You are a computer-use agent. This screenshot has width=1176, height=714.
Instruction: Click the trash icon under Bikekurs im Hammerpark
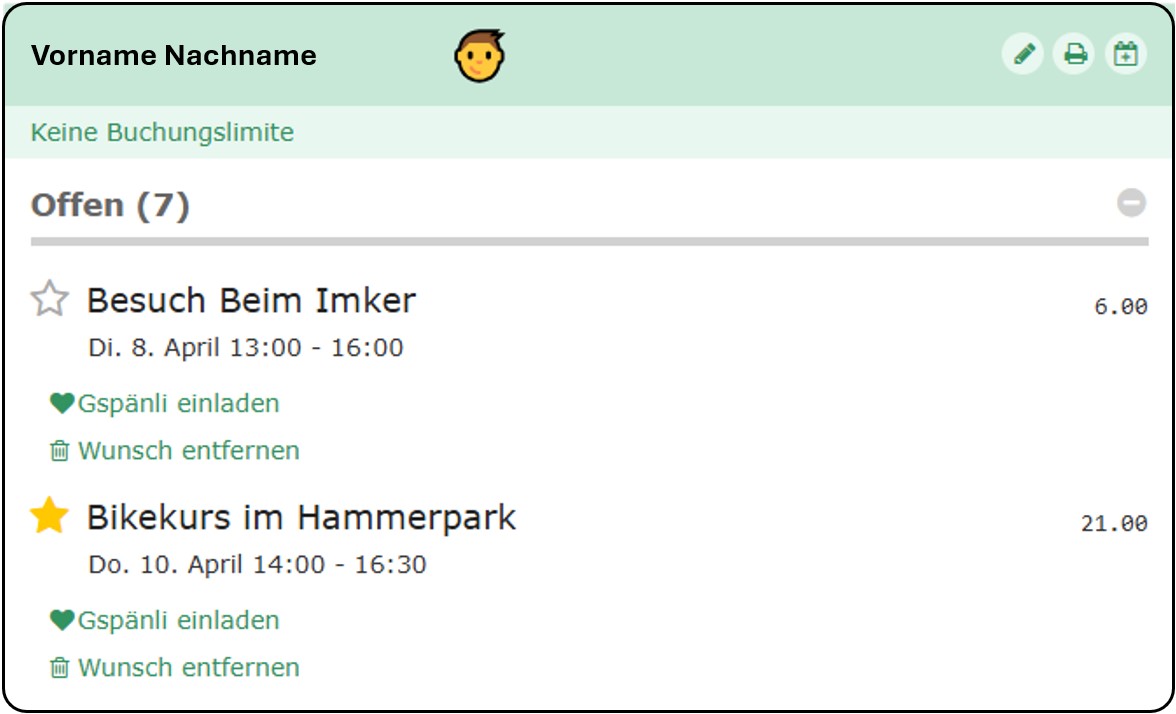pos(59,668)
